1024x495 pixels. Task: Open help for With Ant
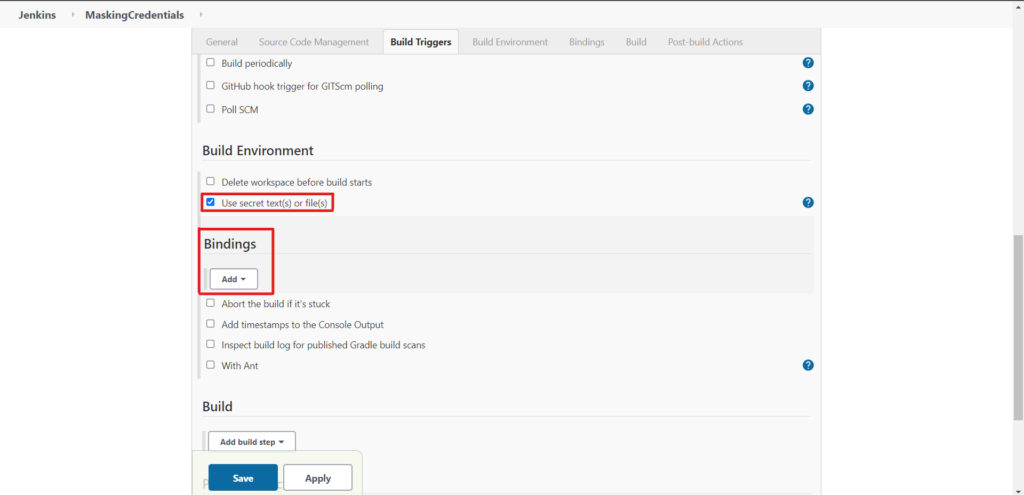[x=808, y=365]
